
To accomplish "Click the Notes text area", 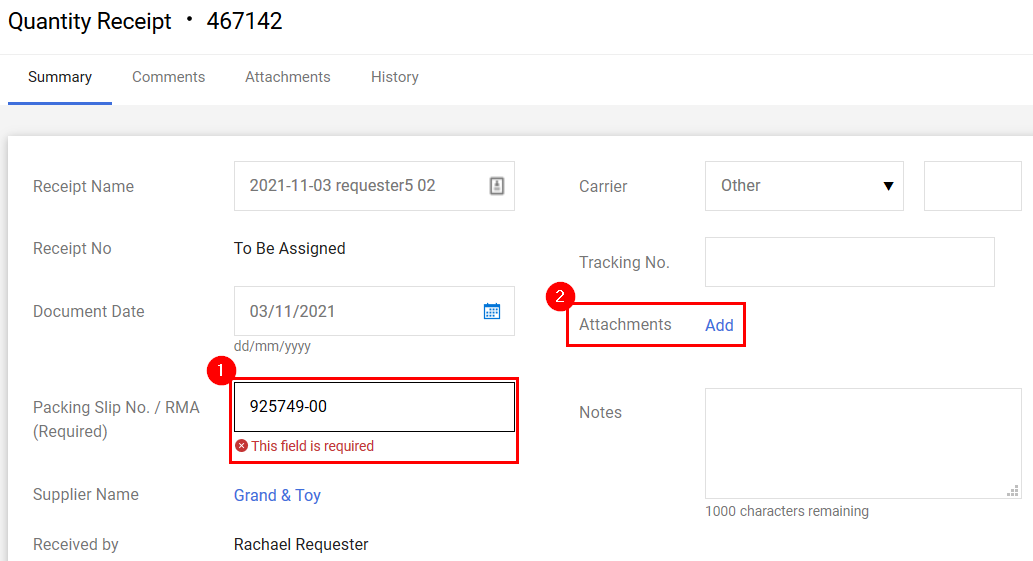I will 863,443.
